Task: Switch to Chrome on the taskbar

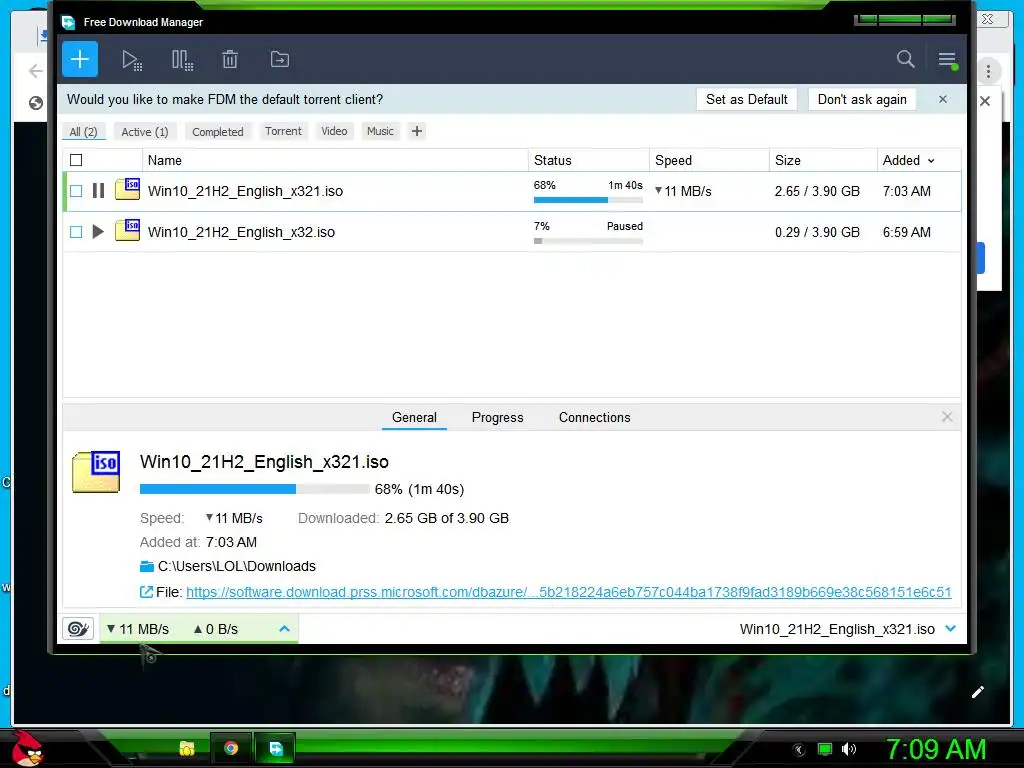Action: click(231, 748)
